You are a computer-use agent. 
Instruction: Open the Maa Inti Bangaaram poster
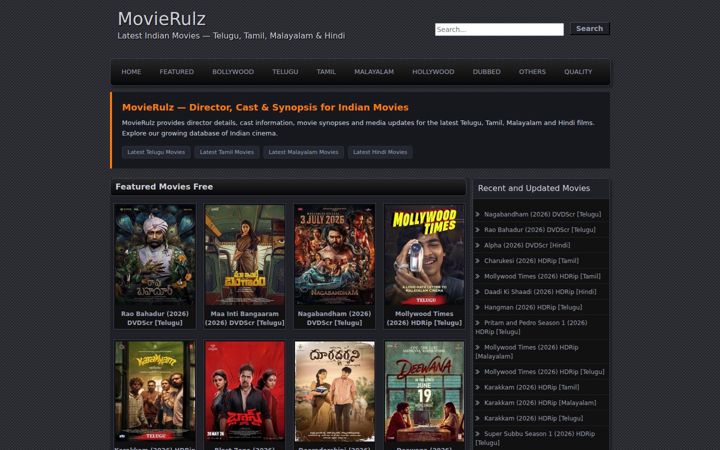point(245,255)
